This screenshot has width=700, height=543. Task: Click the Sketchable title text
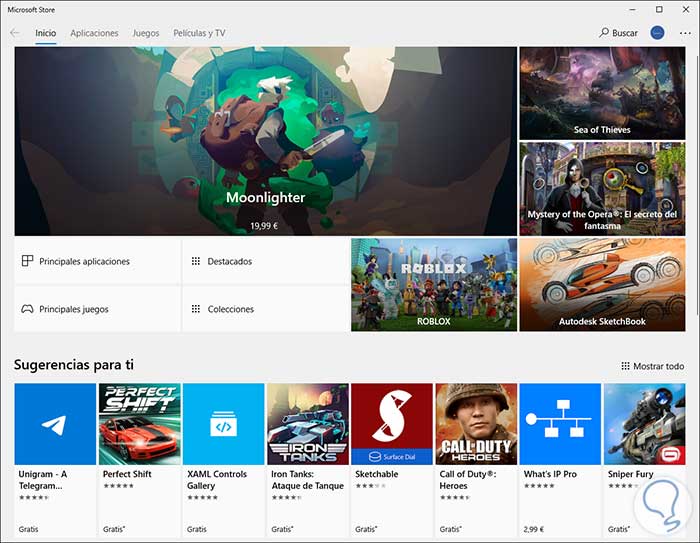(x=377, y=474)
